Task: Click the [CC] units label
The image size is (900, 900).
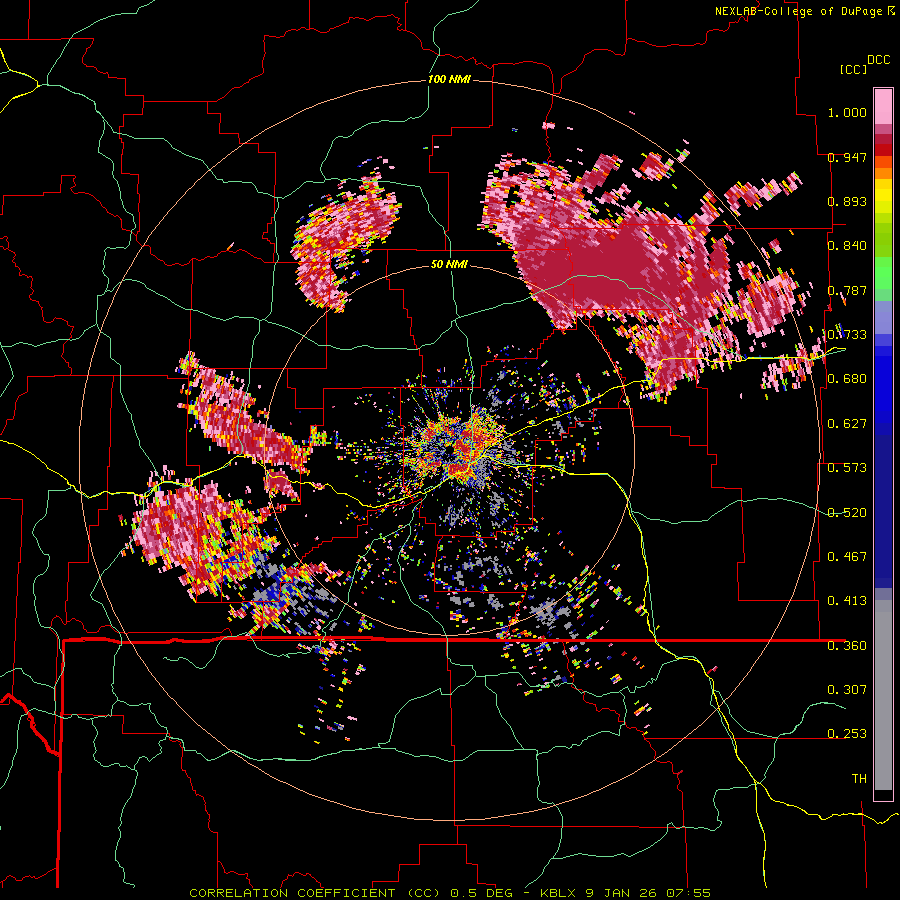Action: point(853,69)
